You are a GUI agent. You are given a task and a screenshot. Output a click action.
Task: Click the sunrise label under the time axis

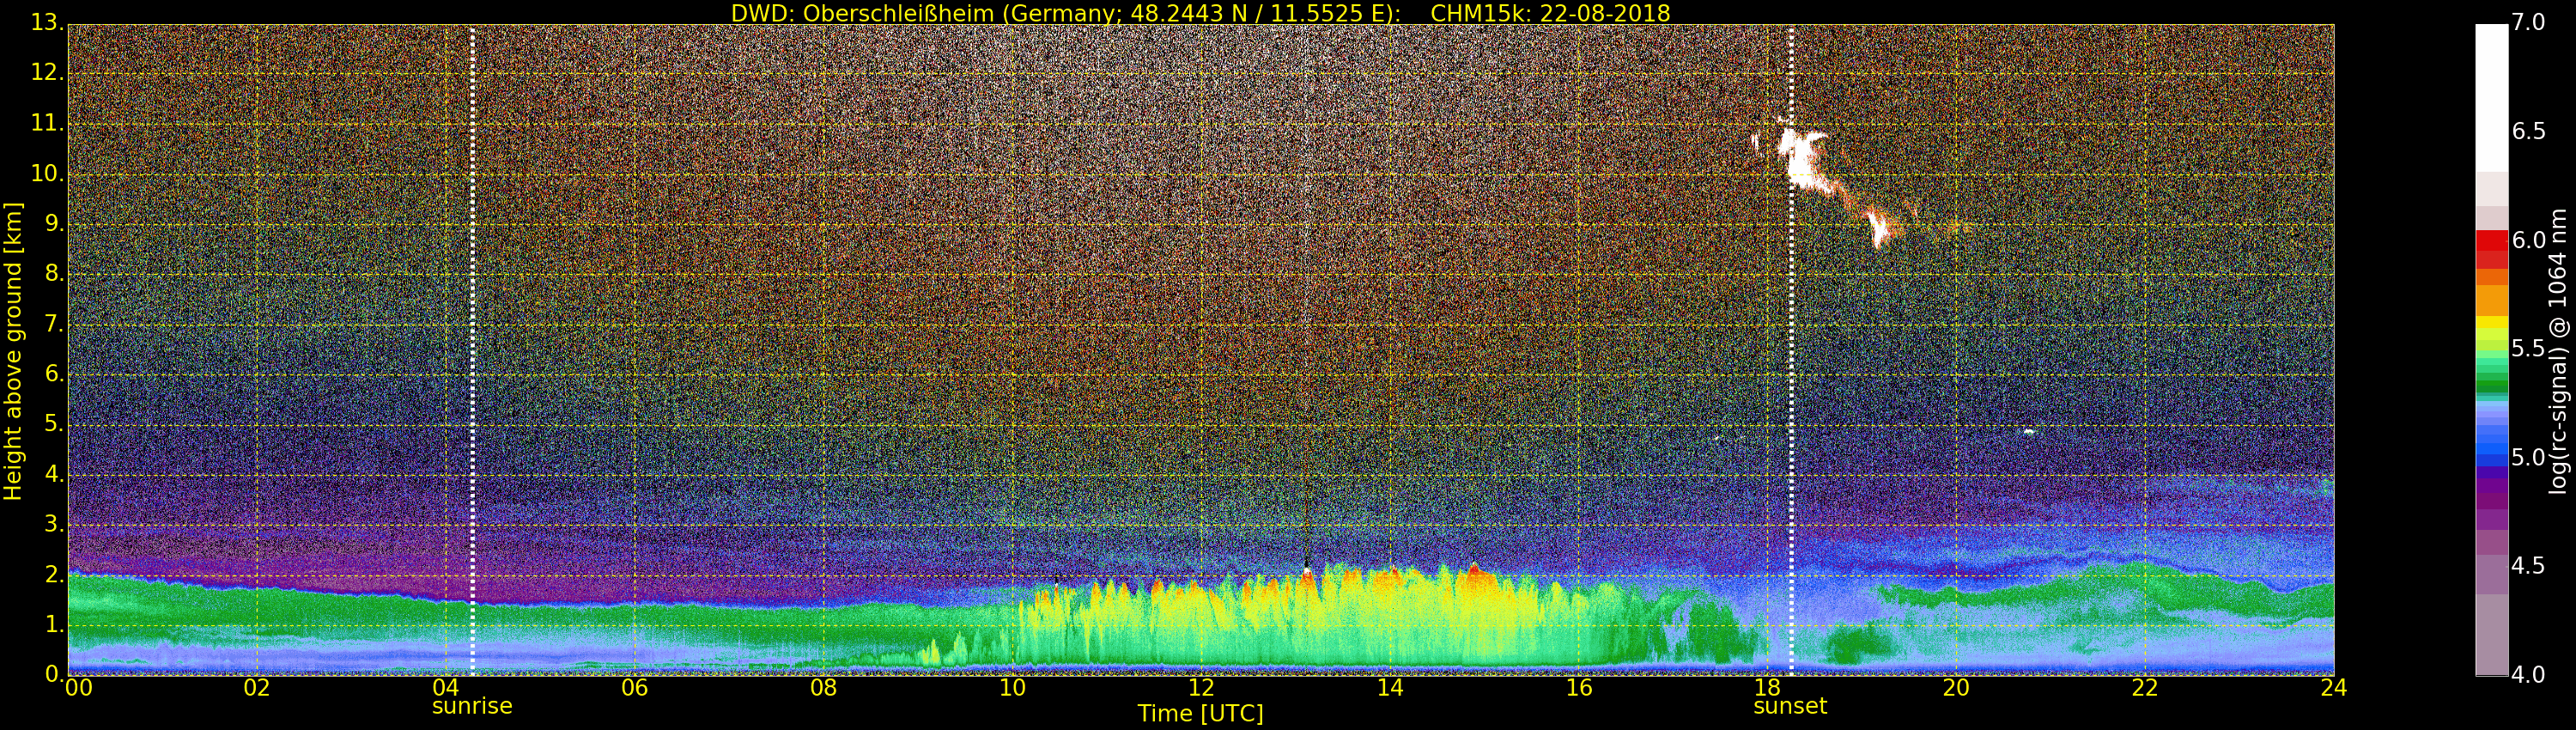tap(471, 706)
